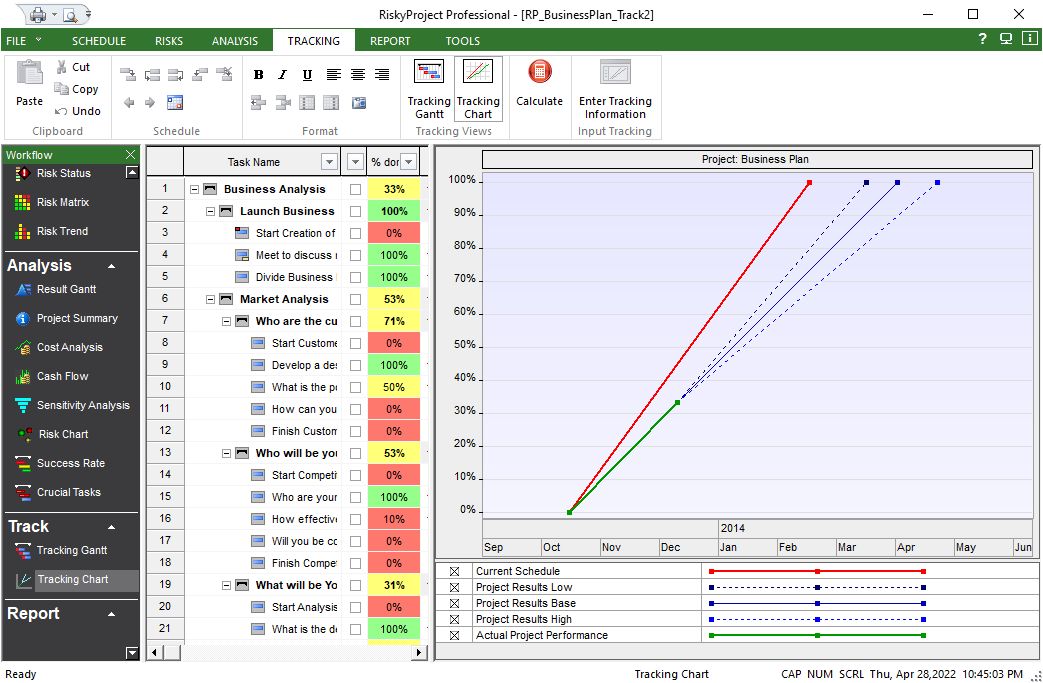Screen dimensions: 1043x683
Task: Click Enter Tracking Information in the ribbon
Action: pyautogui.click(x=615, y=89)
